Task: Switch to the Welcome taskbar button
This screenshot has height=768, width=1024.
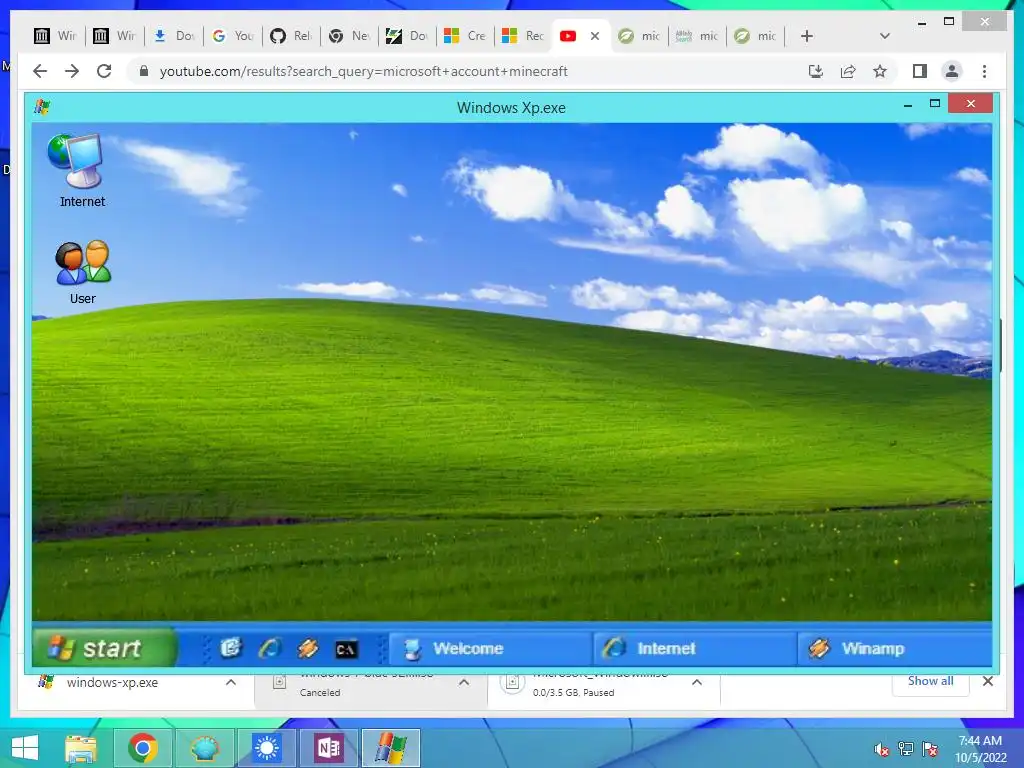Action: [490, 648]
